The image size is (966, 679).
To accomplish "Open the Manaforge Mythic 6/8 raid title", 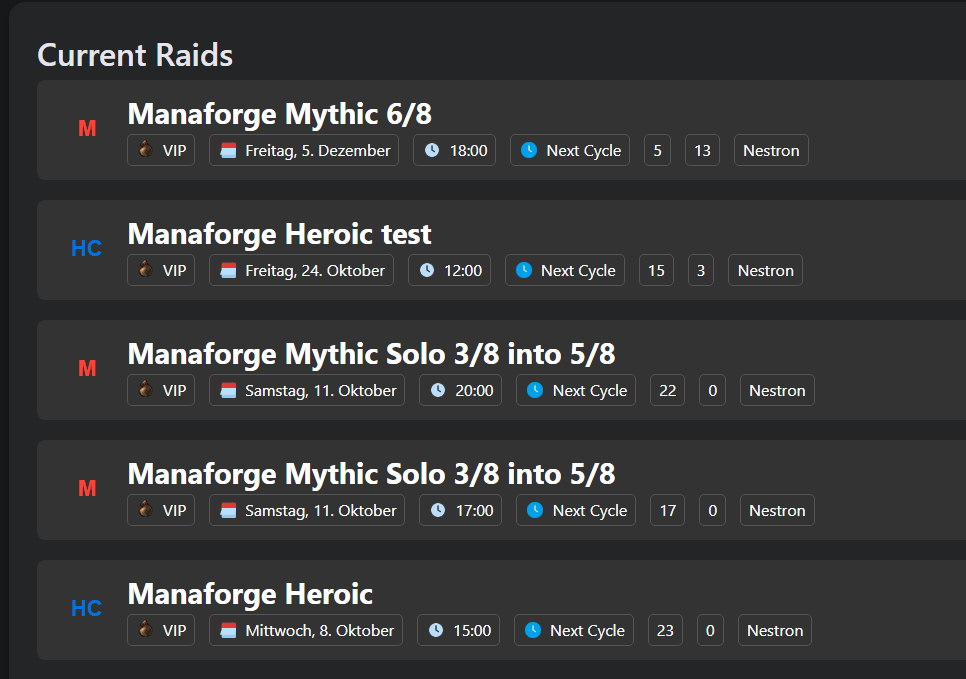I will point(280,114).
